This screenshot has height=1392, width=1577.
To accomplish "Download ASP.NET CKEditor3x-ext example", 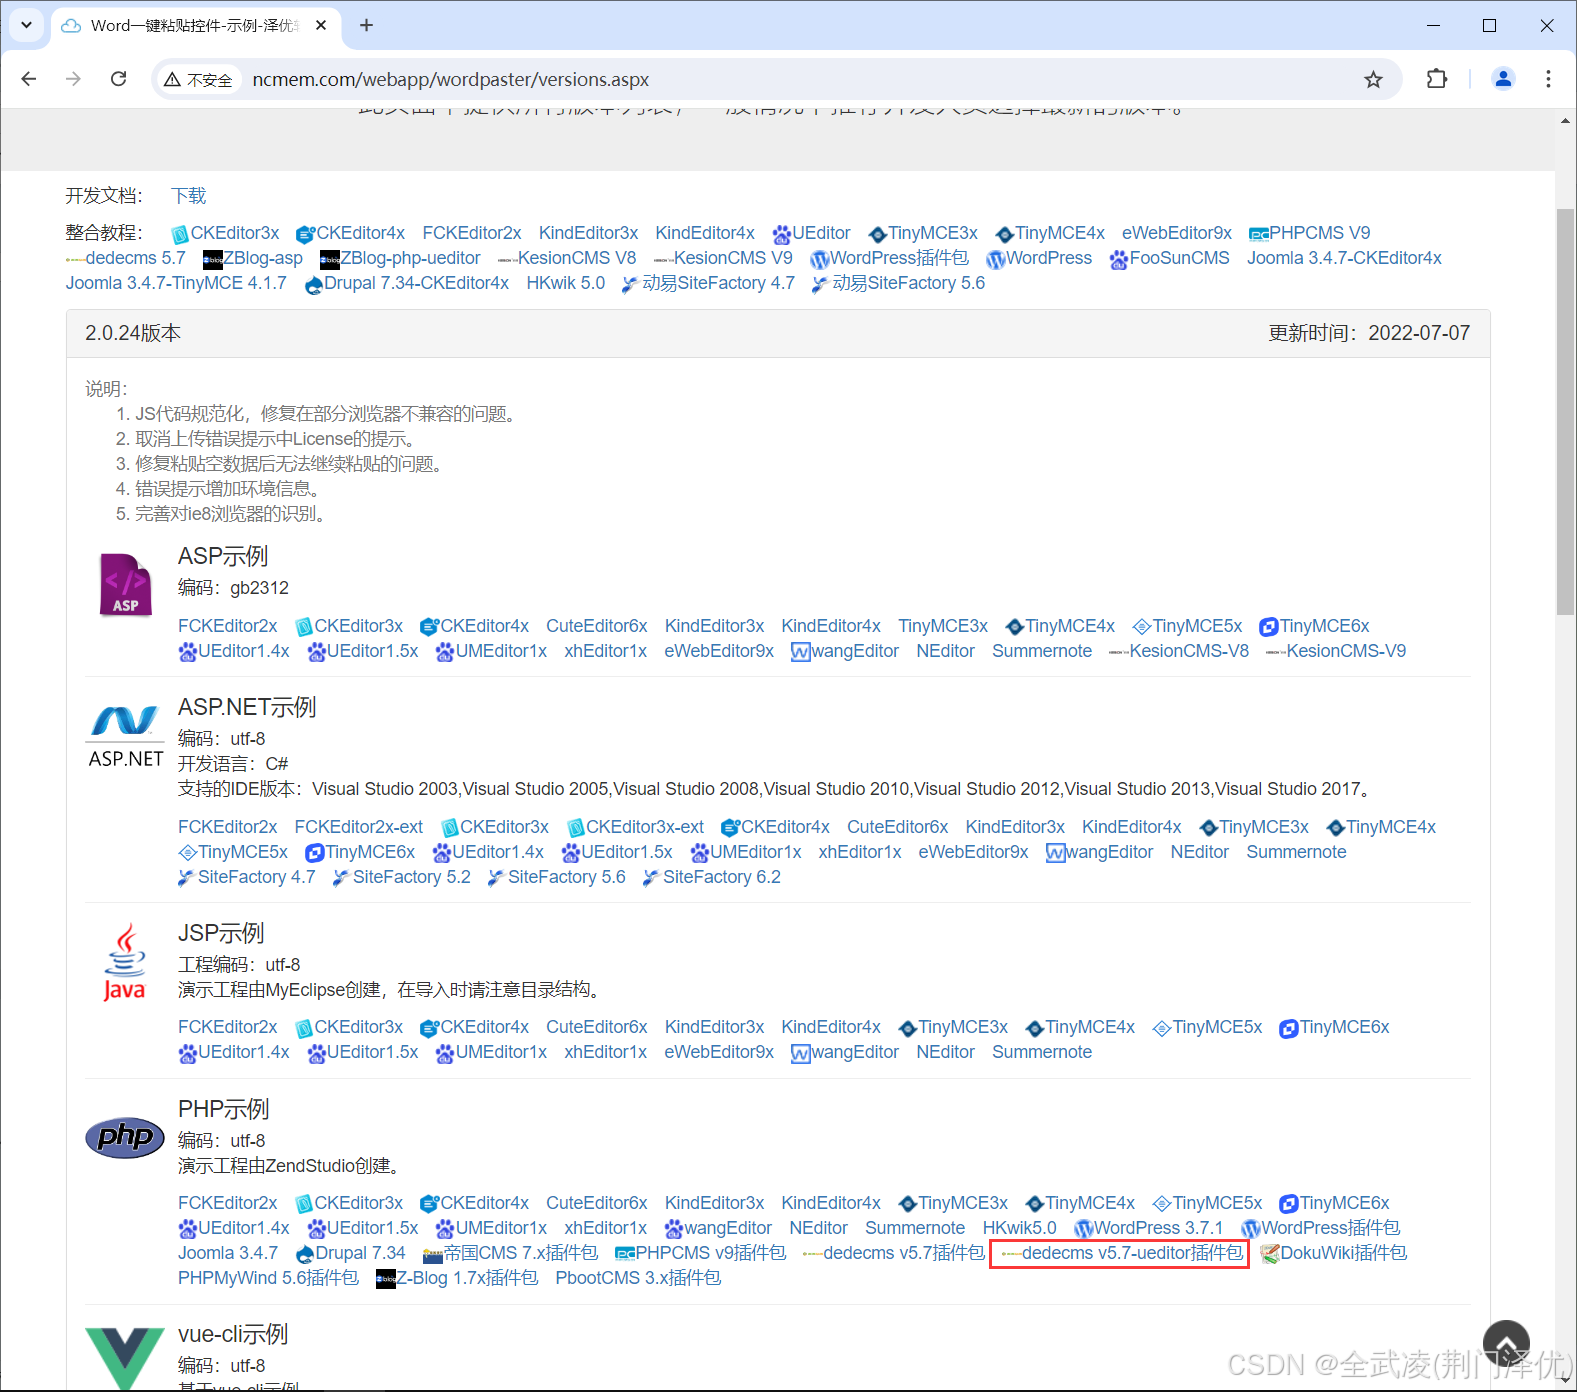I will (635, 827).
